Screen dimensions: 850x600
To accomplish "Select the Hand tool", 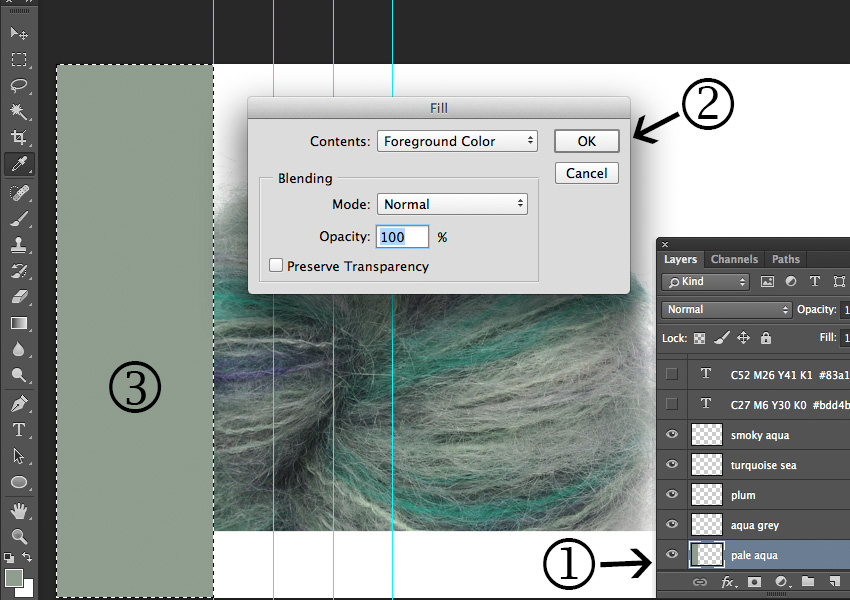I will (x=19, y=511).
